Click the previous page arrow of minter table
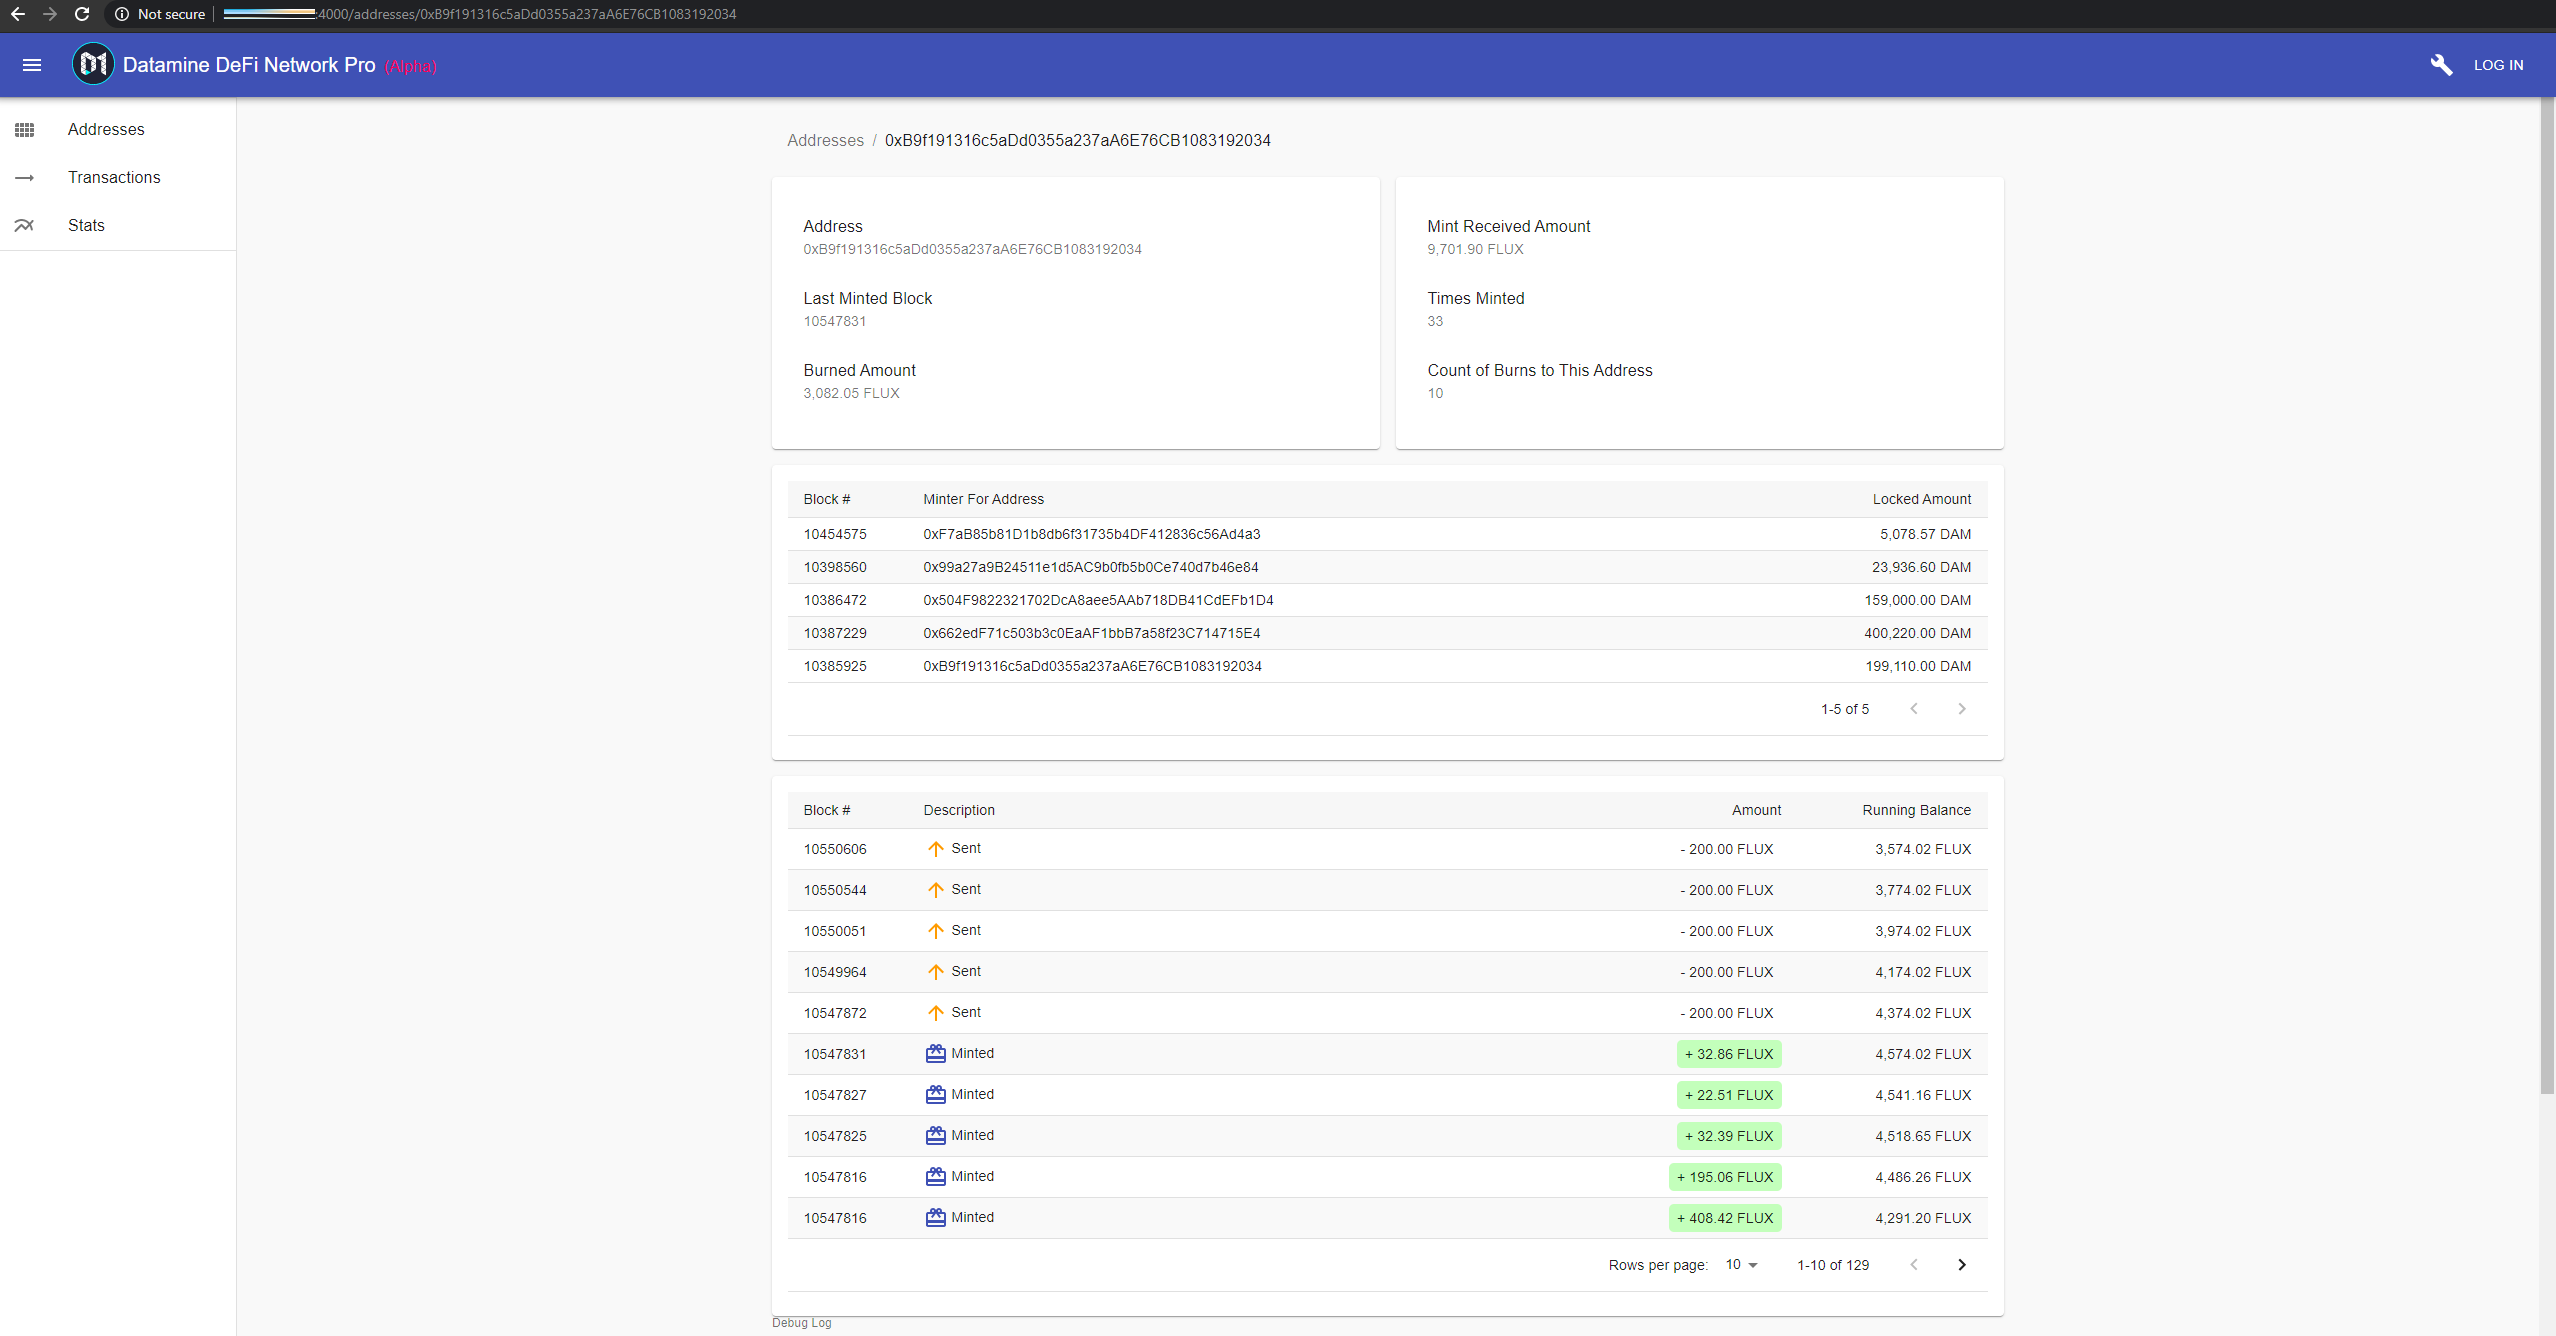This screenshot has width=2556, height=1336. click(x=1914, y=709)
